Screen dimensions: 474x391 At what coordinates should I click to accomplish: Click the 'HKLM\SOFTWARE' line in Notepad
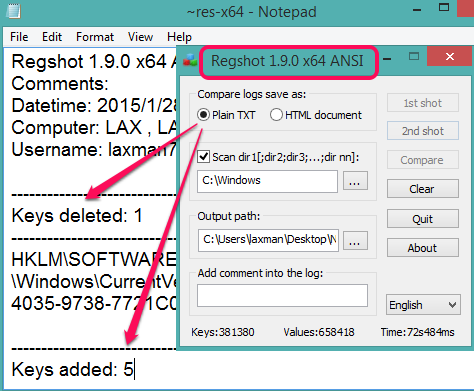tap(94, 259)
